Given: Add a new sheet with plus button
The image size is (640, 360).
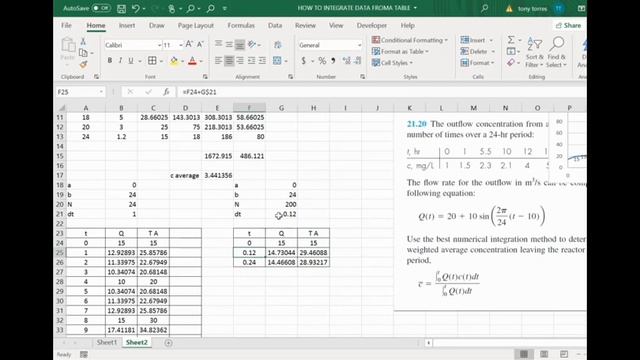Looking at the screenshot, I should 168,343.
